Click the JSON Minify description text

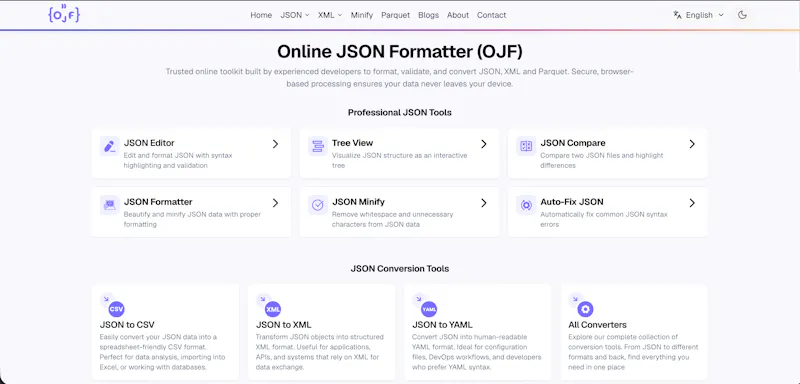pos(392,219)
